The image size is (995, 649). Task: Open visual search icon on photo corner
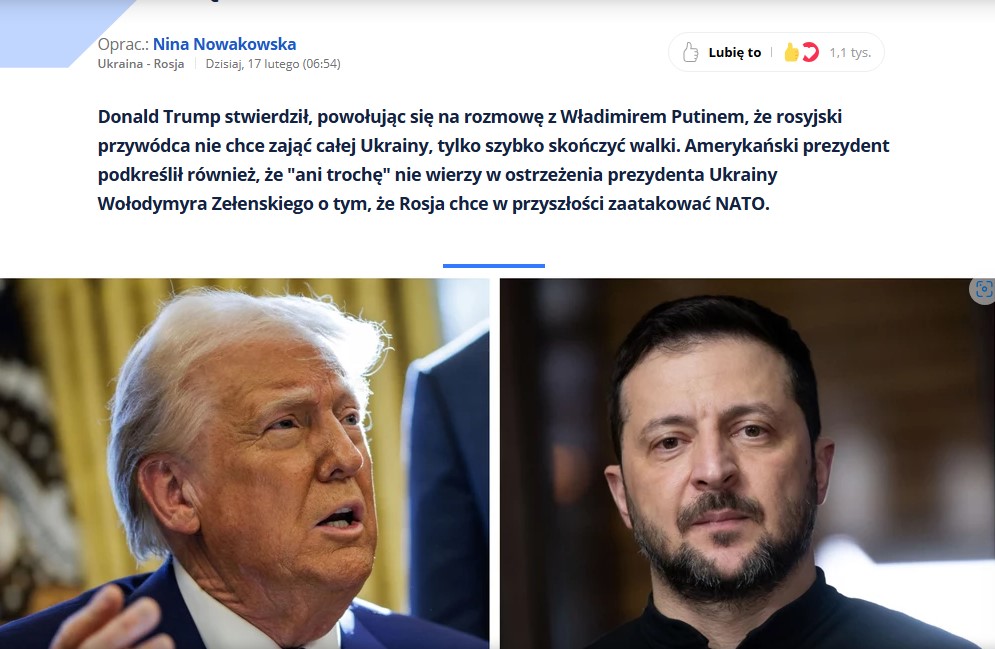(983, 290)
